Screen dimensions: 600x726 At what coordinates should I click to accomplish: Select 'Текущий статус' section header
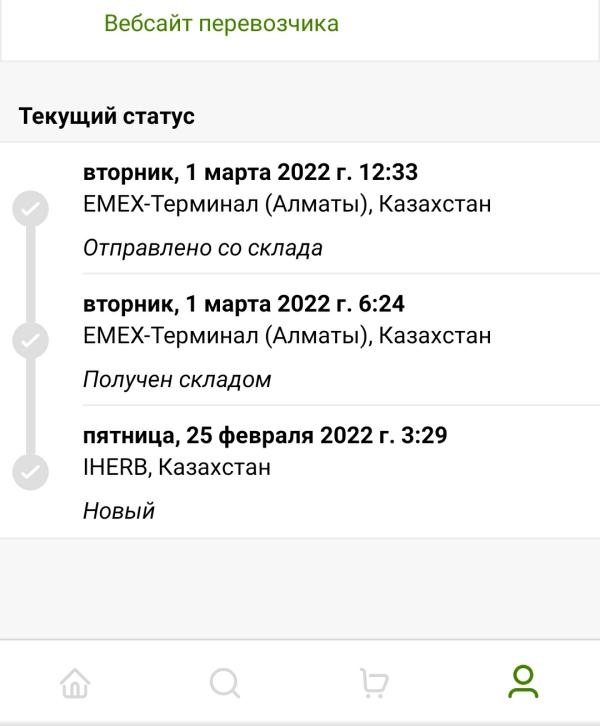106,116
